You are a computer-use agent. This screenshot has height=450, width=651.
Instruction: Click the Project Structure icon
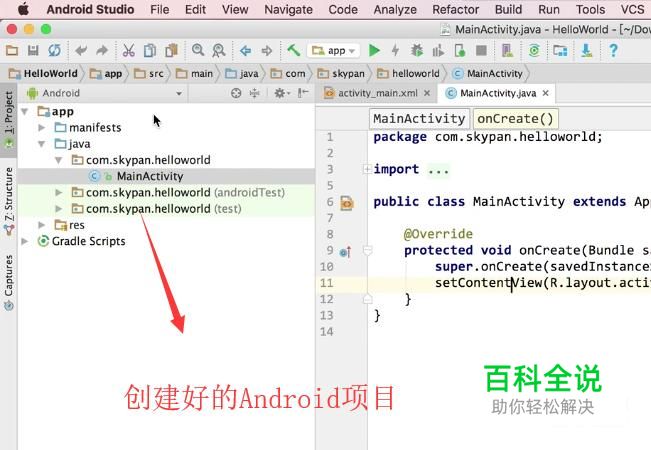pyautogui.click(x=560, y=51)
